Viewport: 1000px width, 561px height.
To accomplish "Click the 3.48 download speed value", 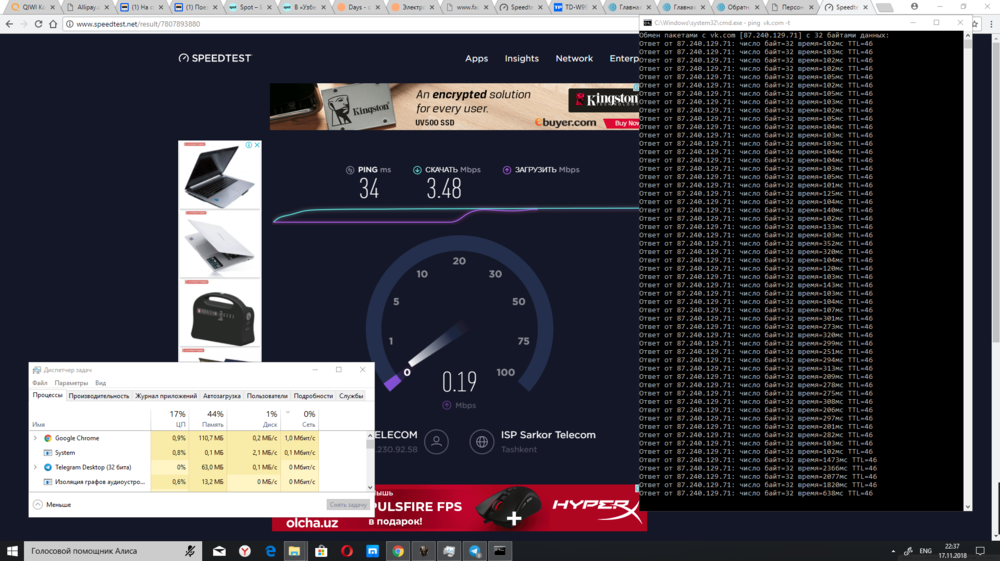I will [444, 189].
